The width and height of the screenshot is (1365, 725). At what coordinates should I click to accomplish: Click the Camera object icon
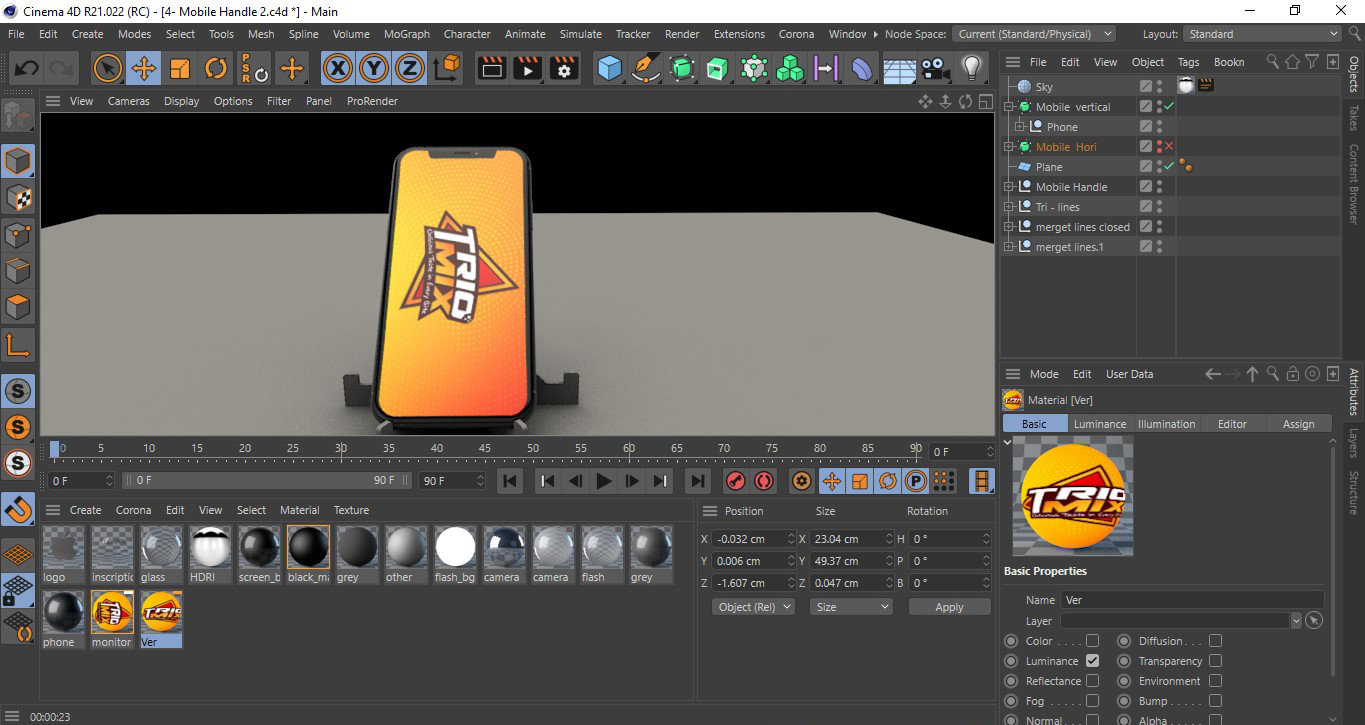935,69
